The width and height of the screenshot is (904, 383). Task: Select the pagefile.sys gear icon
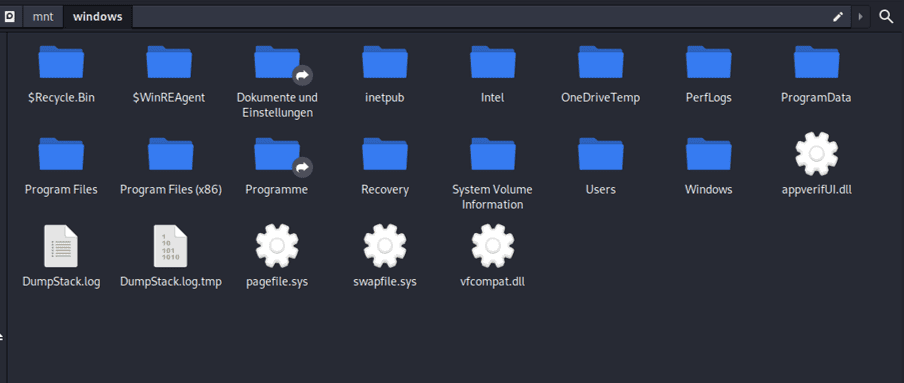(x=277, y=246)
